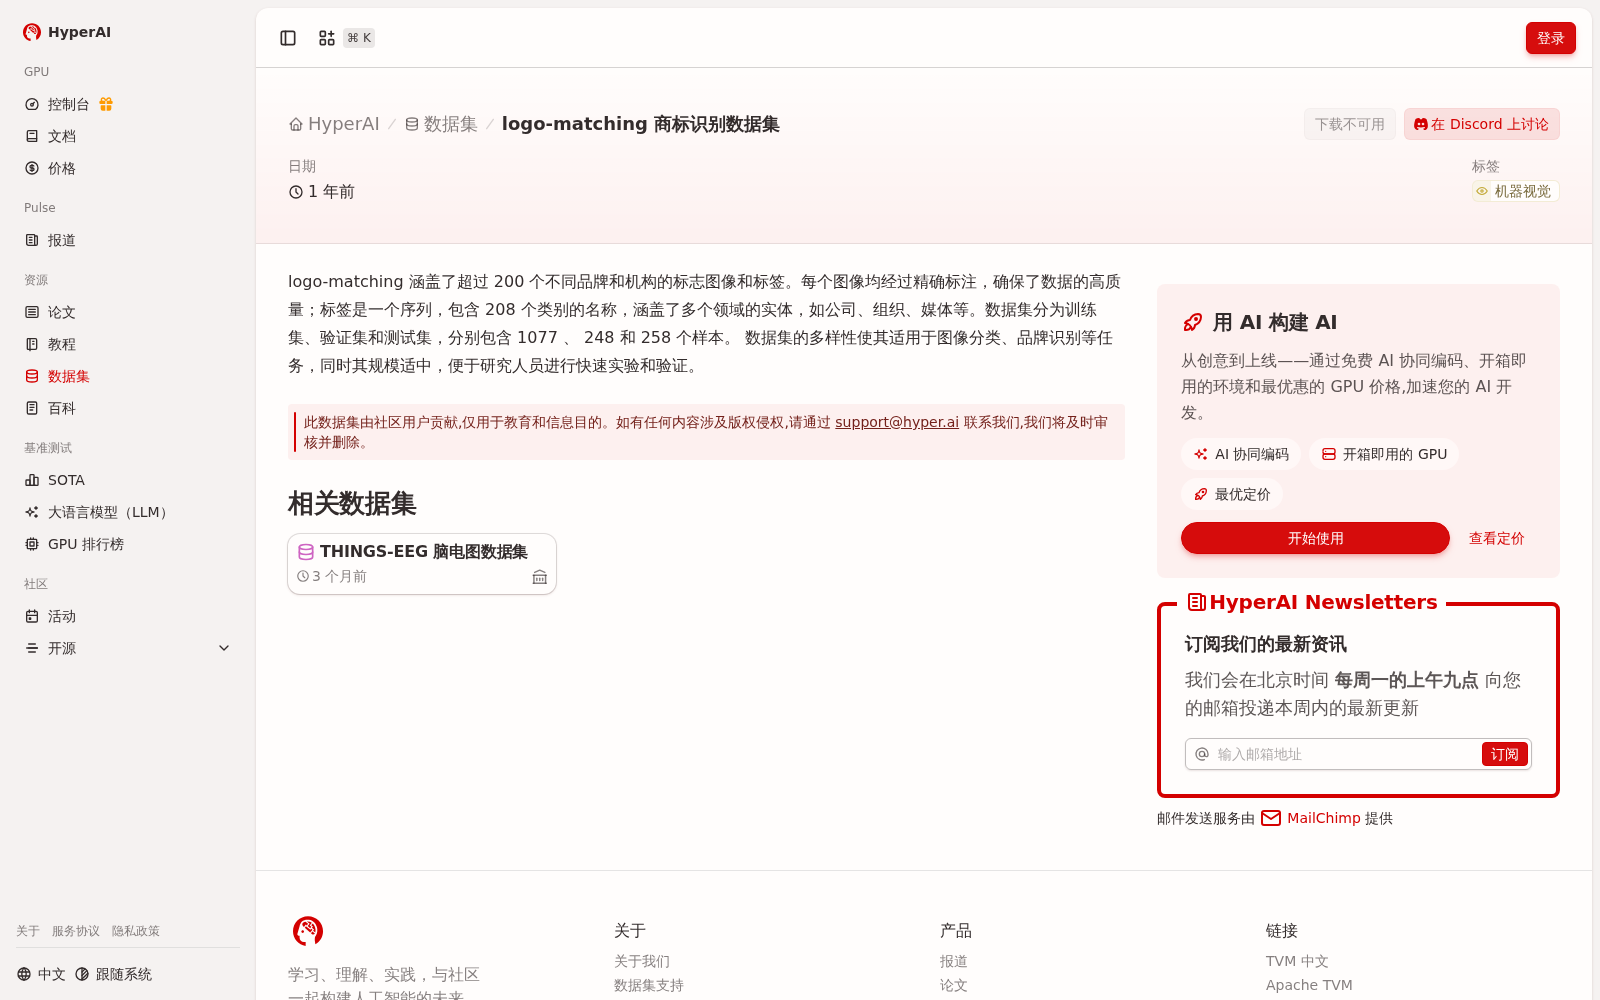The height and width of the screenshot is (1000, 1600).
Task: Open Apache TVM footer link
Action: [1309, 985]
